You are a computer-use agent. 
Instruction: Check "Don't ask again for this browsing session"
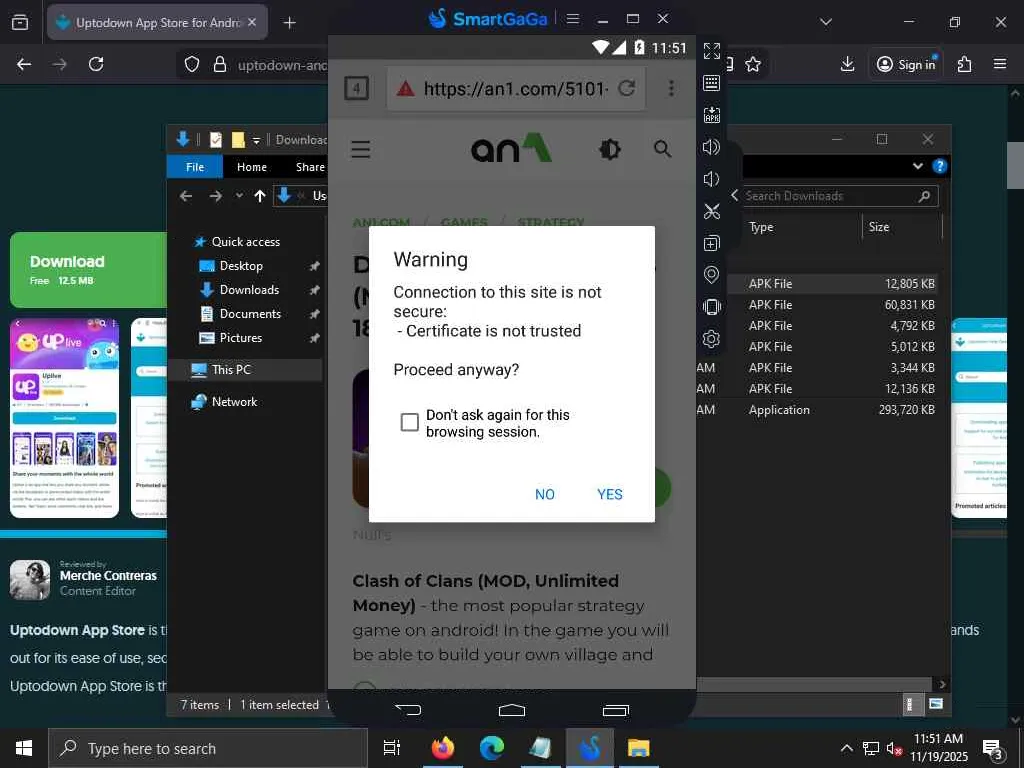pyautogui.click(x=409, y=423)
